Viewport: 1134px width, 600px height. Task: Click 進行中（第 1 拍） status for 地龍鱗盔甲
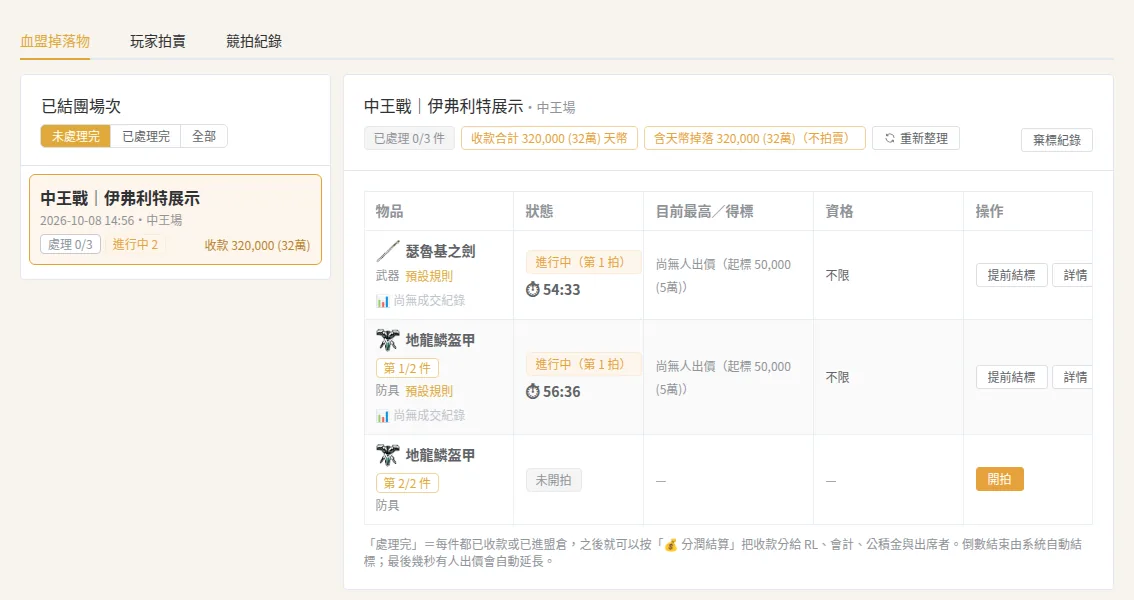[x=583, y=364]
